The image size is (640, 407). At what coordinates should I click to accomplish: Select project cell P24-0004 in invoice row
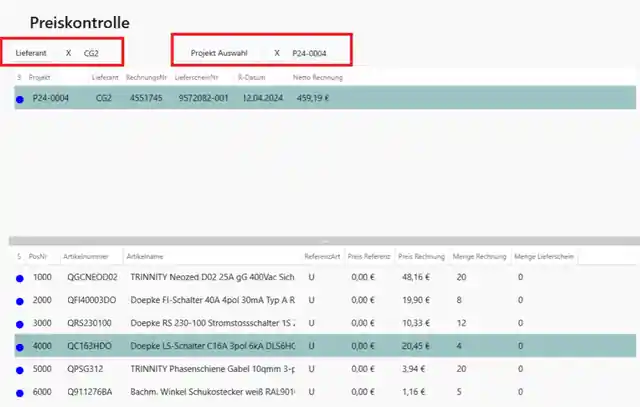(x=51, y=98)
